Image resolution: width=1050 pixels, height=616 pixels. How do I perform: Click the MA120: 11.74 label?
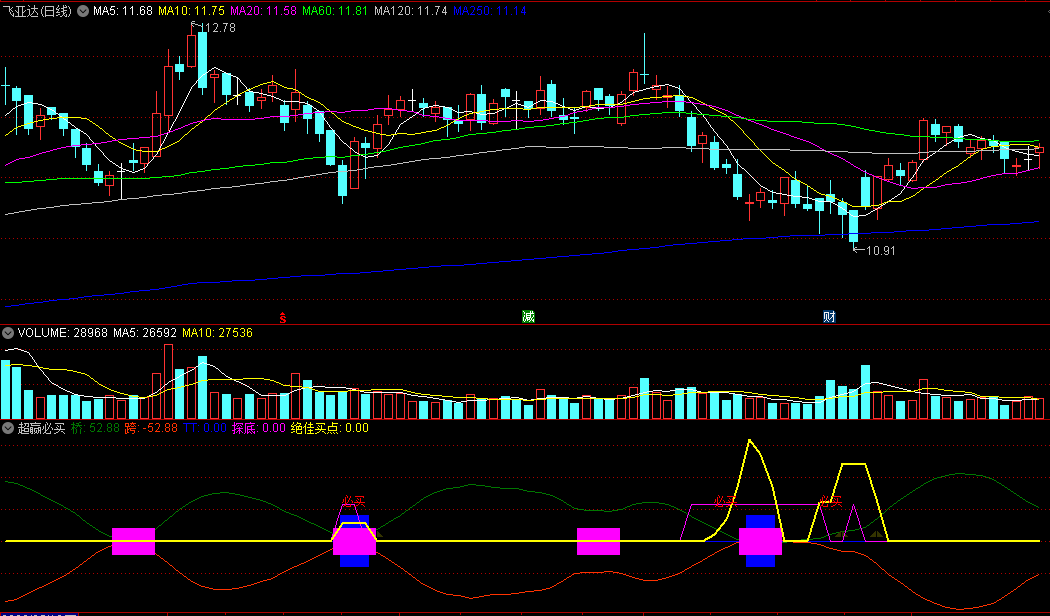coord(410,11)
